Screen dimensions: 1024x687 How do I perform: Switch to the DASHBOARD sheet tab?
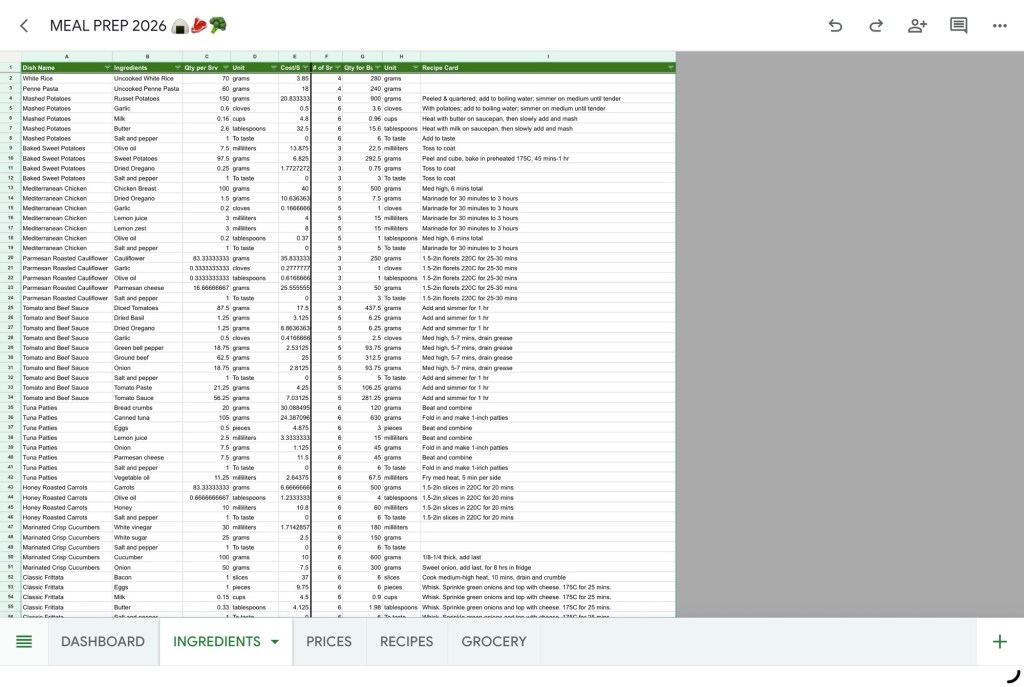pos(103,642)
